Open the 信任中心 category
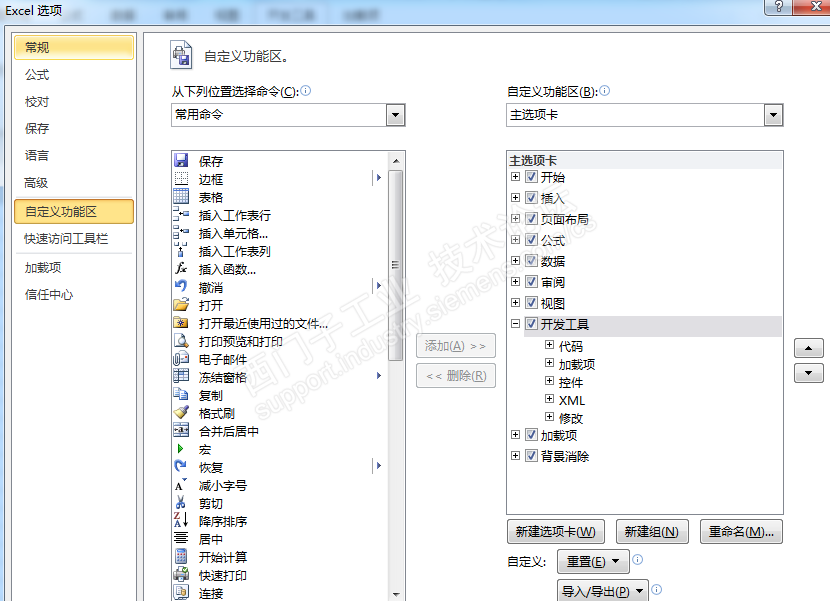The width and height of the screenshot is (830, 601). [x=74, y=294]
